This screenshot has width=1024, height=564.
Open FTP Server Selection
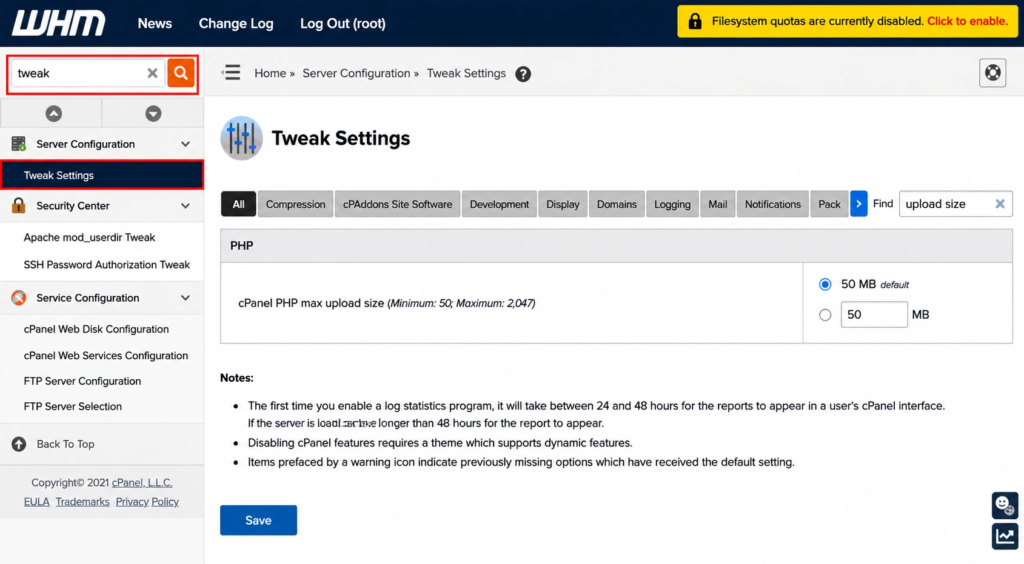point(72,407)
